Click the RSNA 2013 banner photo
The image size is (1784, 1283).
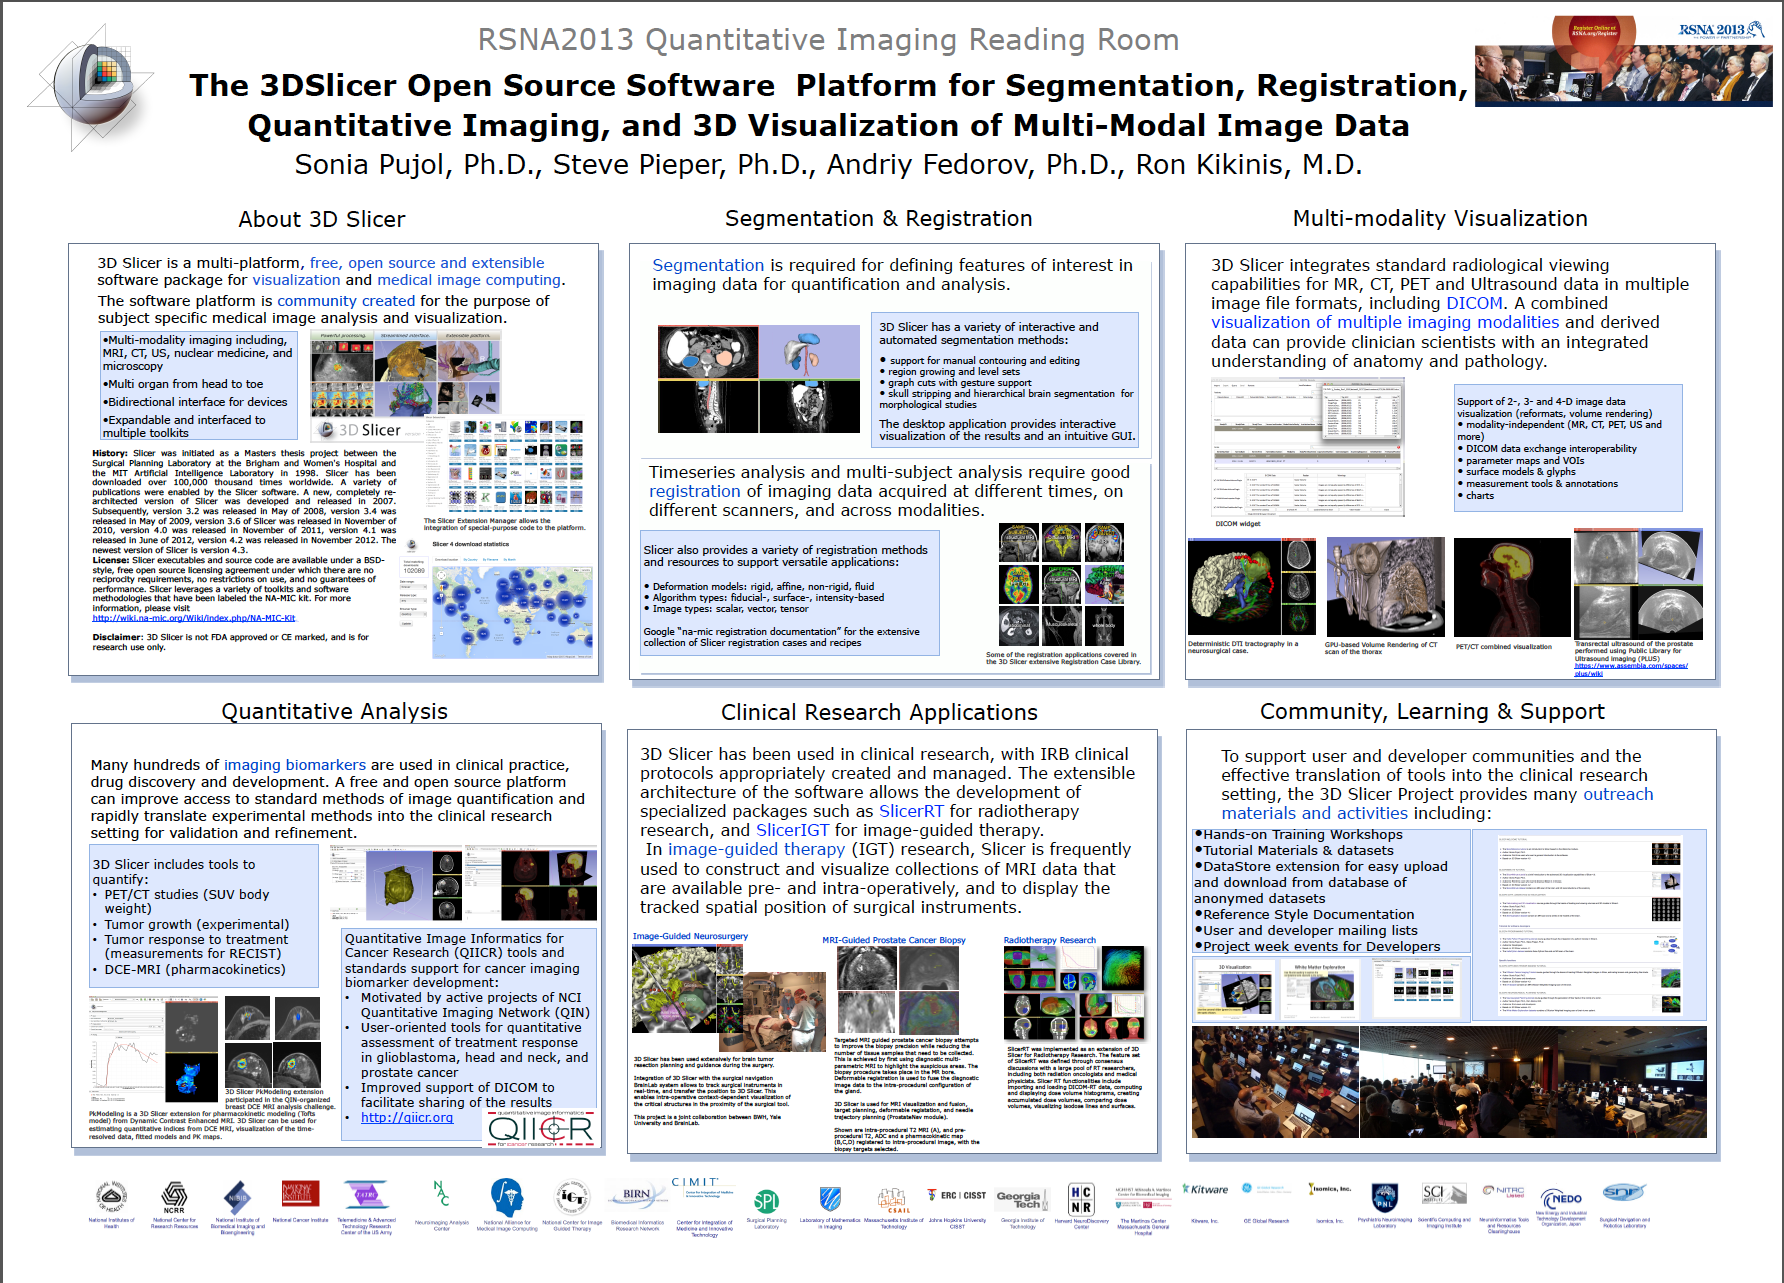pyautogui.click(x=1622, y=62)
